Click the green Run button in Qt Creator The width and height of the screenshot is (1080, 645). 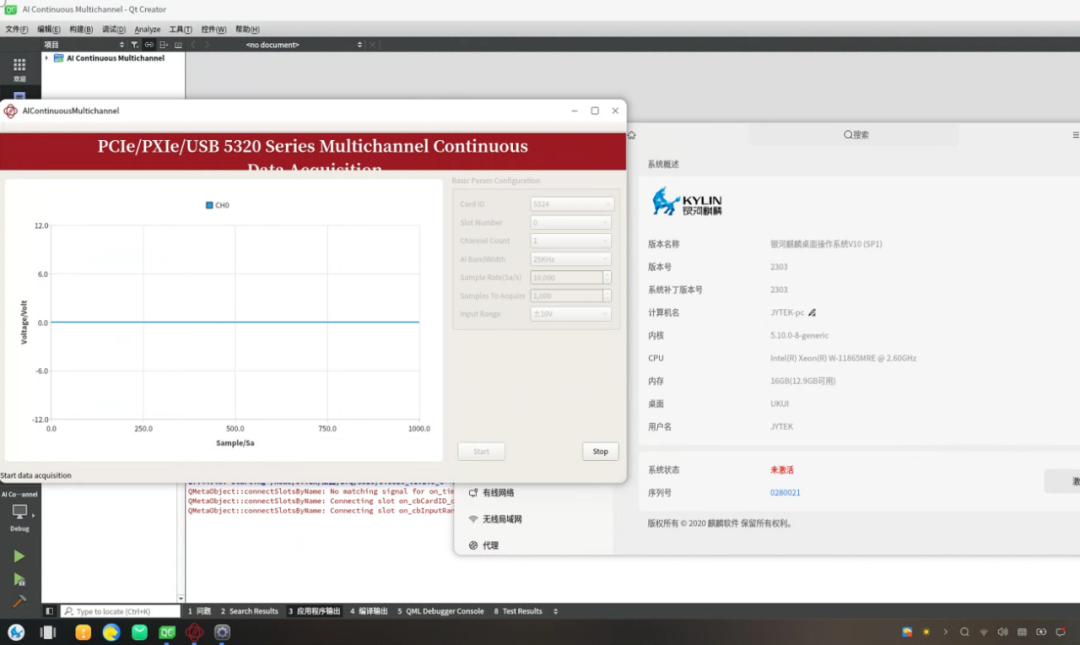pyautogui.click(x=19, y=556)
